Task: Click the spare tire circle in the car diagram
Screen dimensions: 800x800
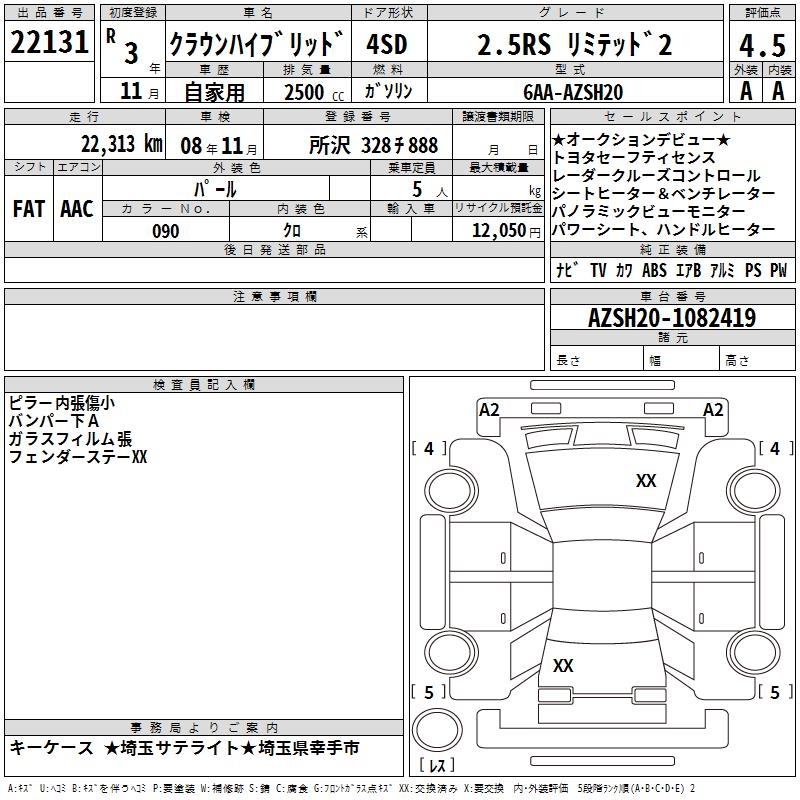Action: [x=437, y=730]
